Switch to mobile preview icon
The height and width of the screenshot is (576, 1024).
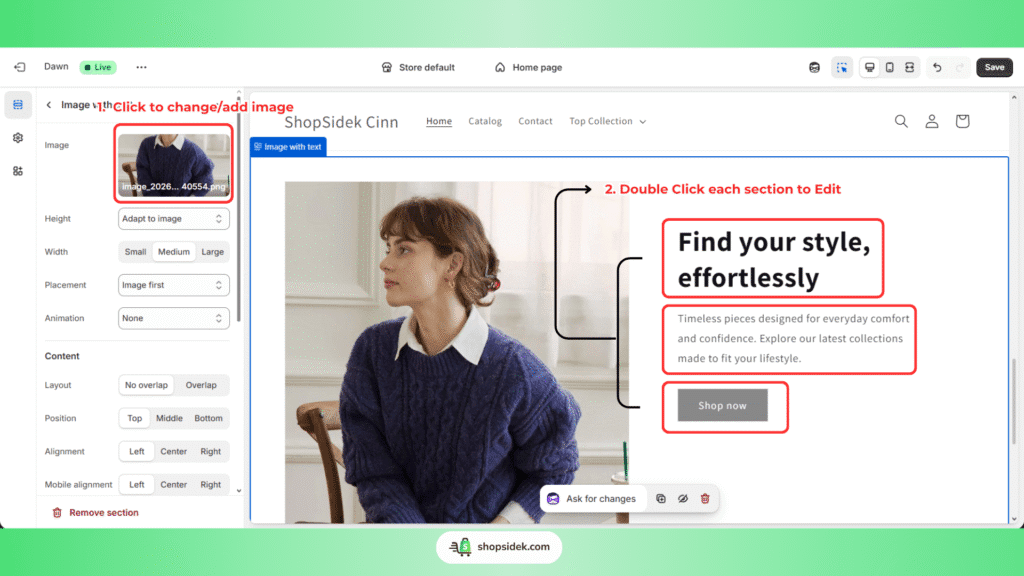pyautogui.click(x=889, y=67)
